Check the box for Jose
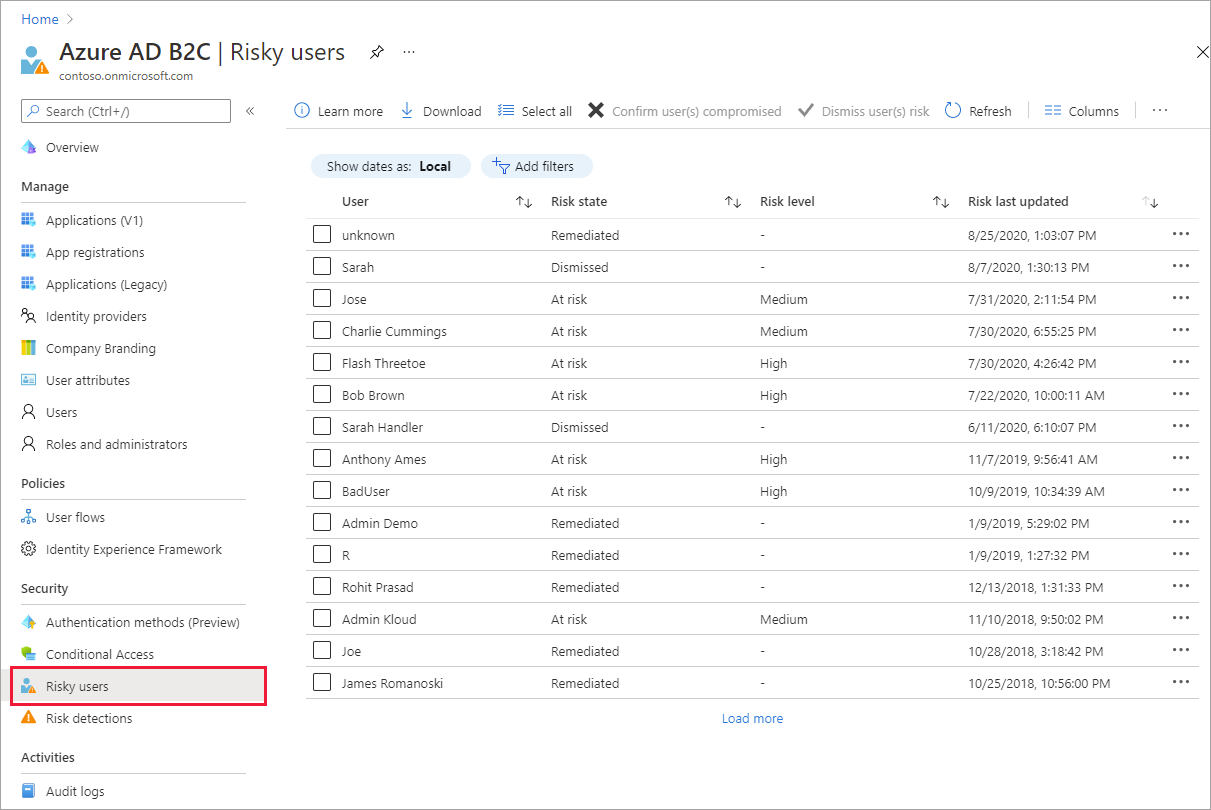 point(322,299)
